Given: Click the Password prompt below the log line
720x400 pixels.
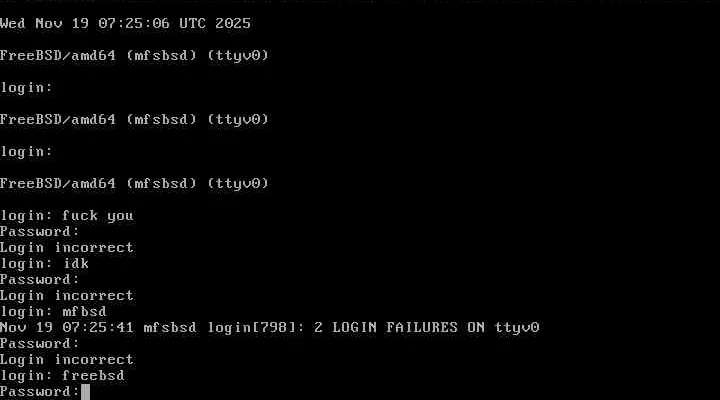Looking at the screenshot, I should tap(39, 343).
